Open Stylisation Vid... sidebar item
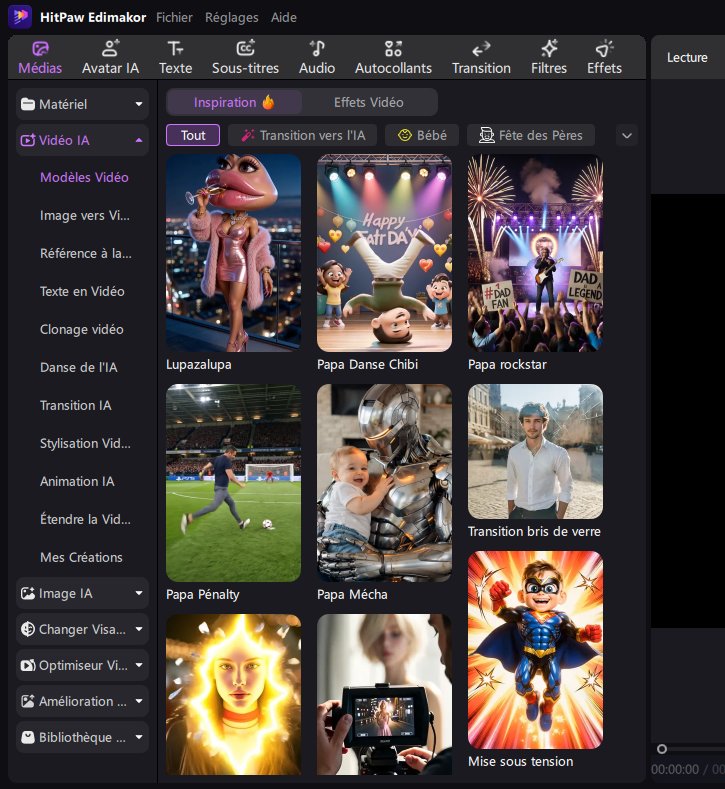Image resolution: width=725 pixels, height=789 pixels. pos(85,443)
